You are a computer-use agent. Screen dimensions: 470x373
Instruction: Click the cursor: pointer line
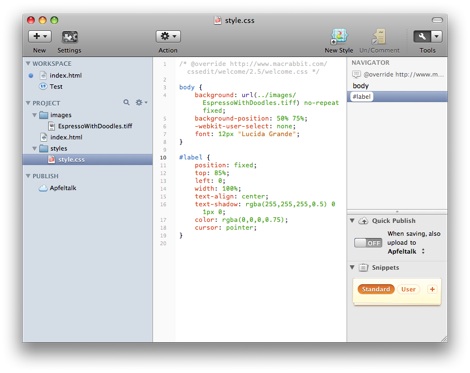pyautogui.click(x=226, y=227)
